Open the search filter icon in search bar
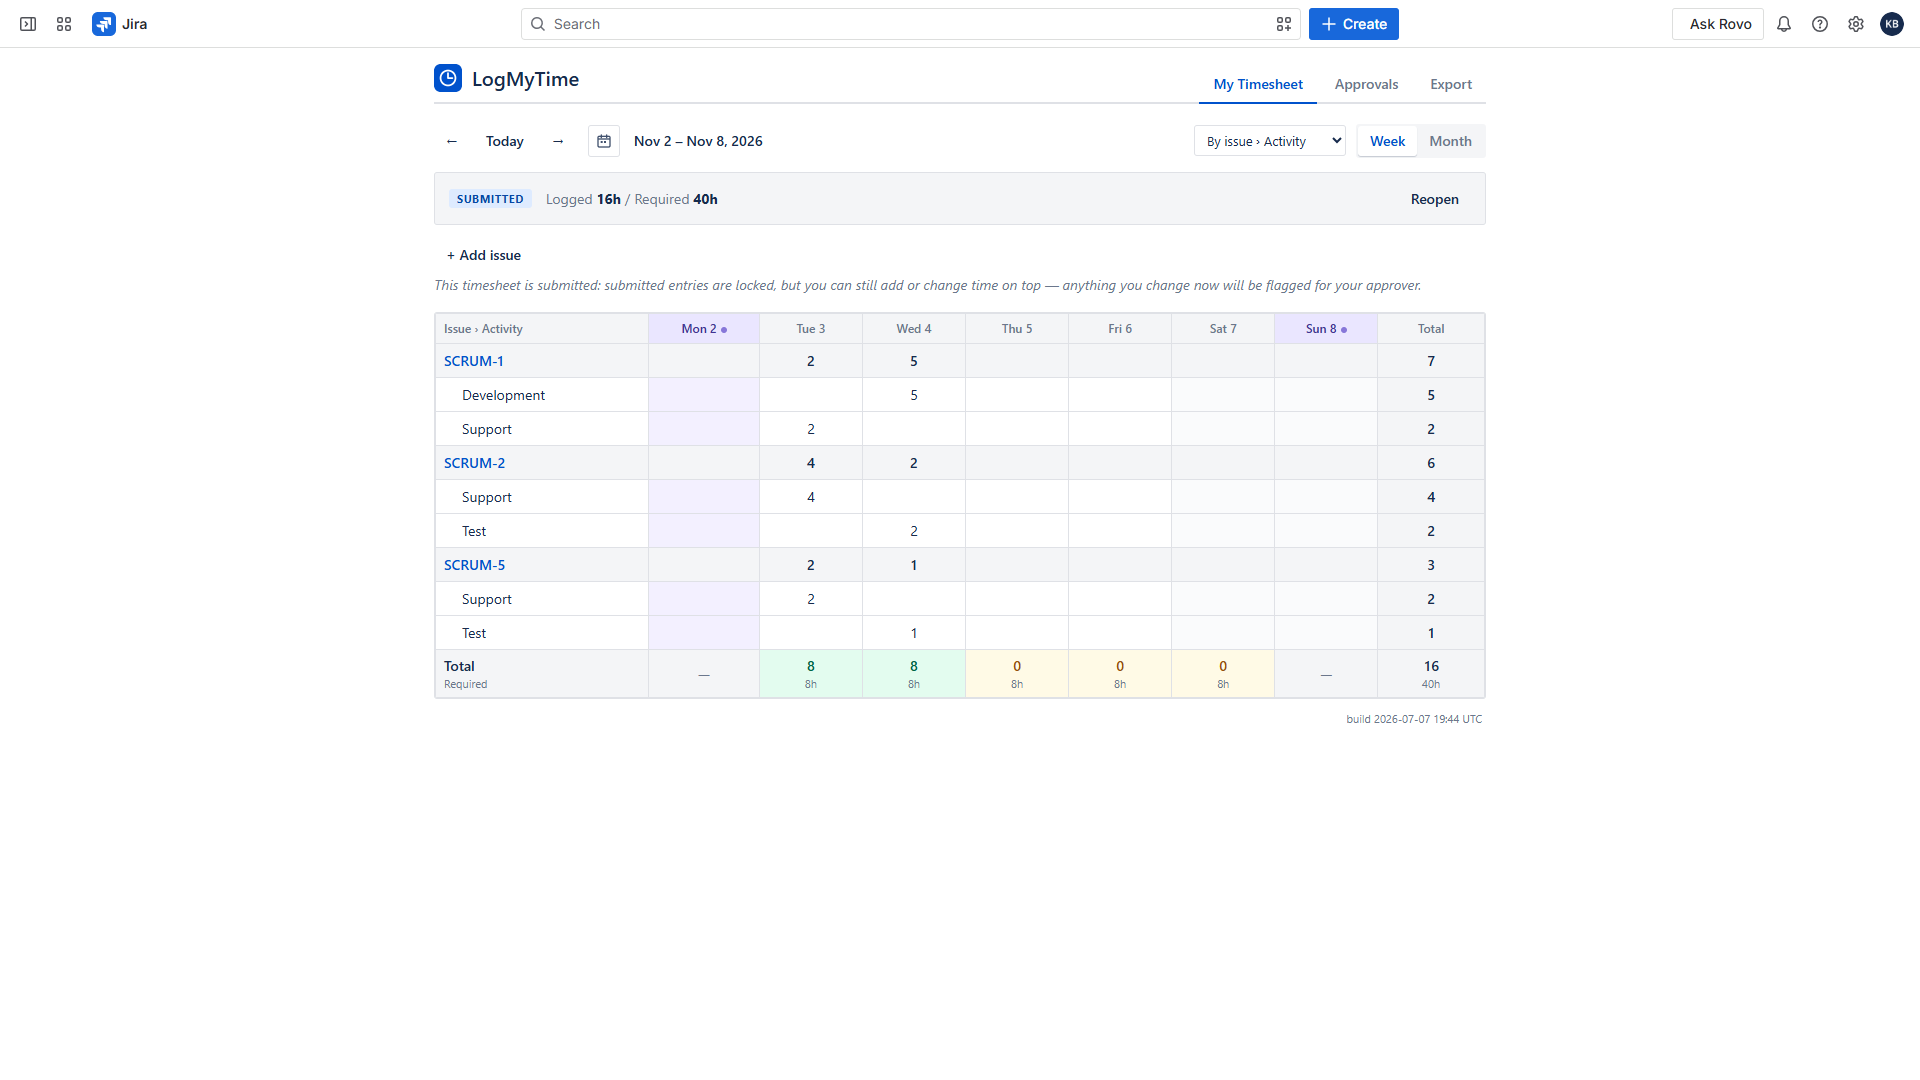The height and width of the screenshot is (1080, 1920). (x=1284, y=24)
